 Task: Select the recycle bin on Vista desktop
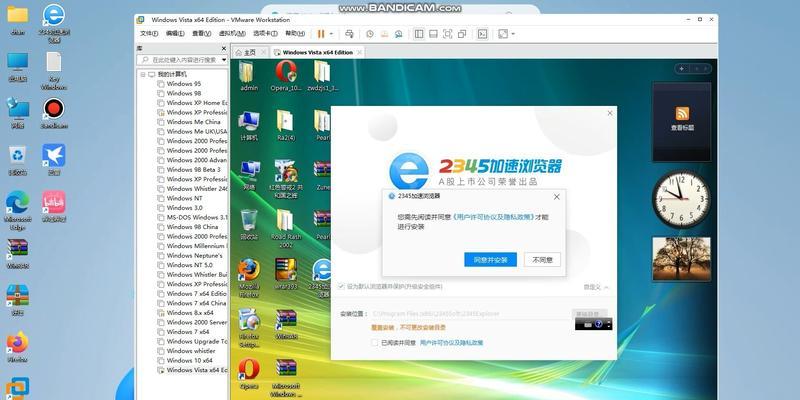coord(249,224)
